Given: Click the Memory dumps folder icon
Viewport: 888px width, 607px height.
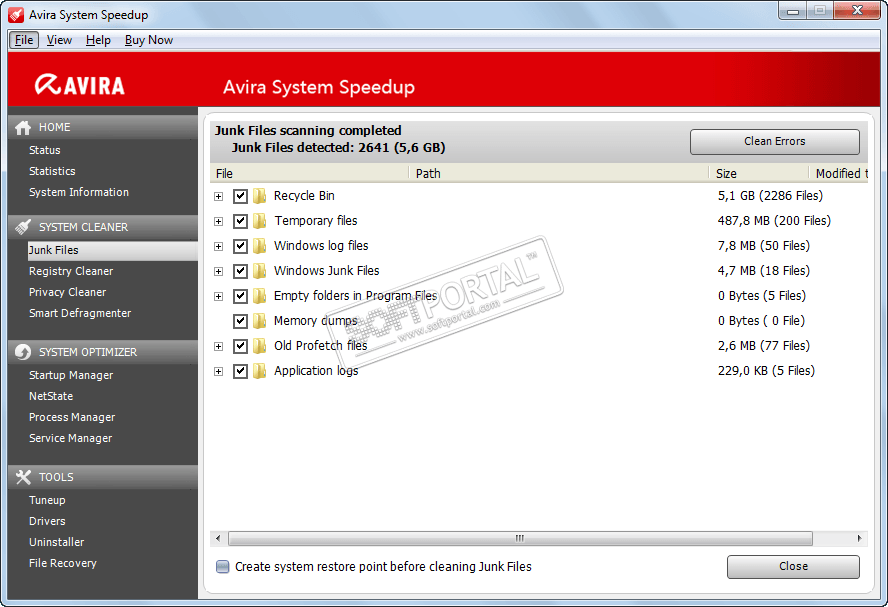Looking at the screenshot, I should click(x=259, y=321).
